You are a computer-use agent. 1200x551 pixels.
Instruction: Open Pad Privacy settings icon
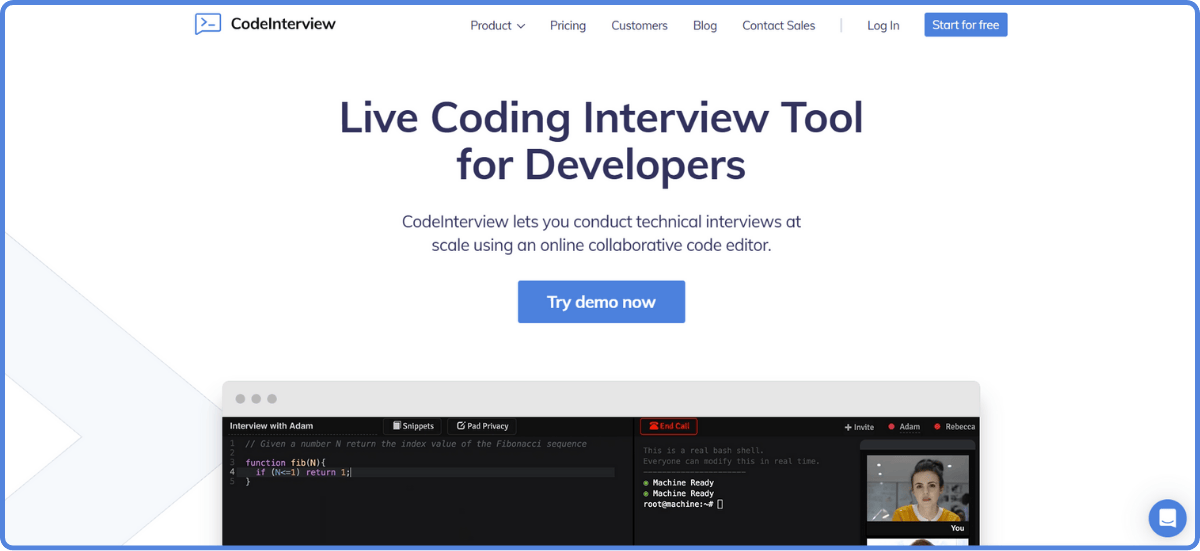point(461,426)
